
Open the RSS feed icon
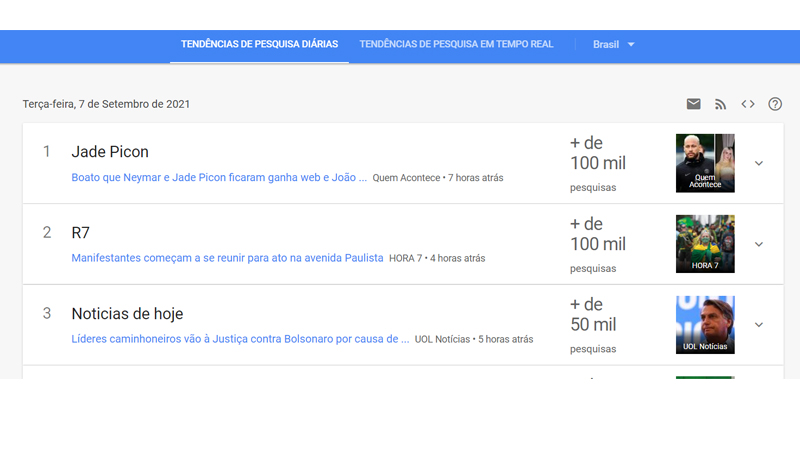point(720,104)
